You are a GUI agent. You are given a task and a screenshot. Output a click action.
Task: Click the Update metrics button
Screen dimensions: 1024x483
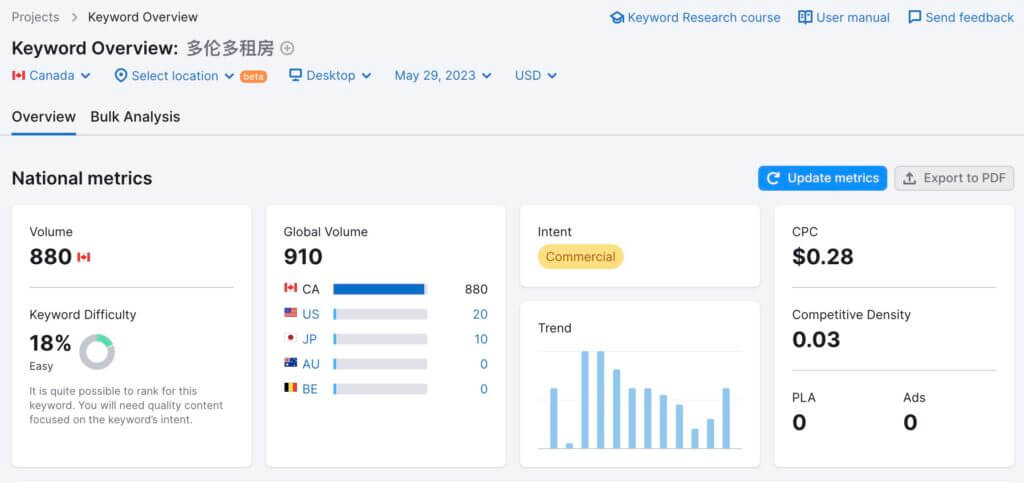click(822, 178)
